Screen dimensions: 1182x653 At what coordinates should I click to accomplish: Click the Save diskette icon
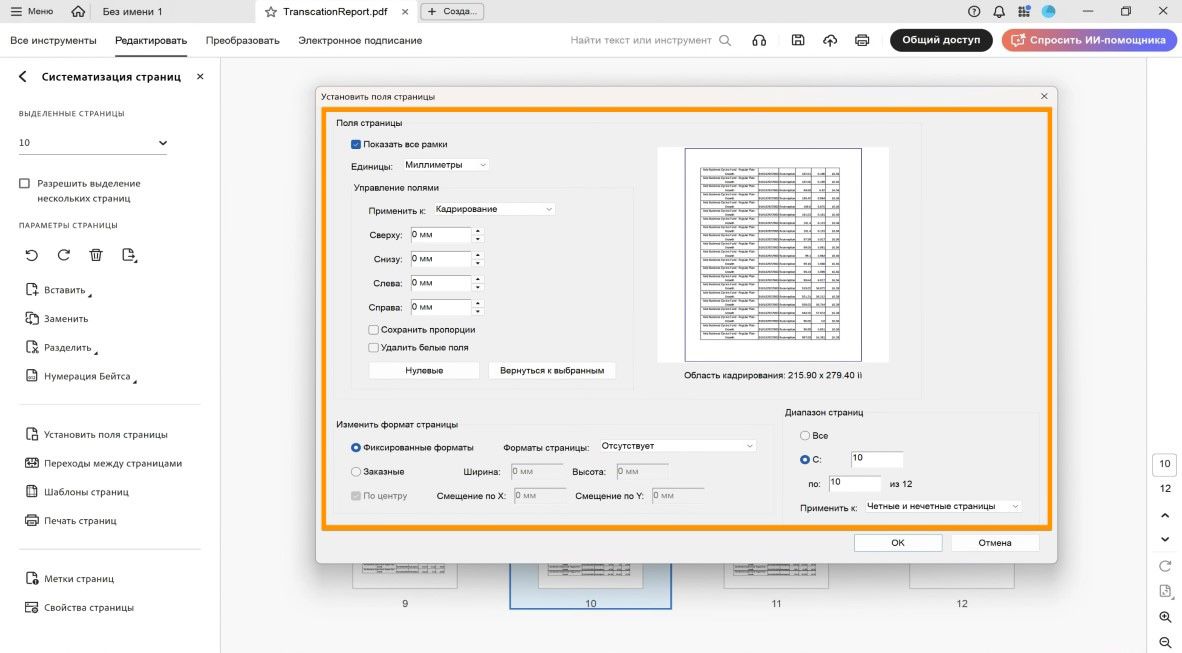coord(798,40)
